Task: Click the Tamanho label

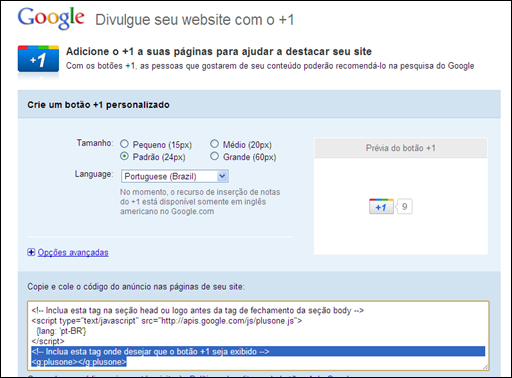Action: point(95,143)
